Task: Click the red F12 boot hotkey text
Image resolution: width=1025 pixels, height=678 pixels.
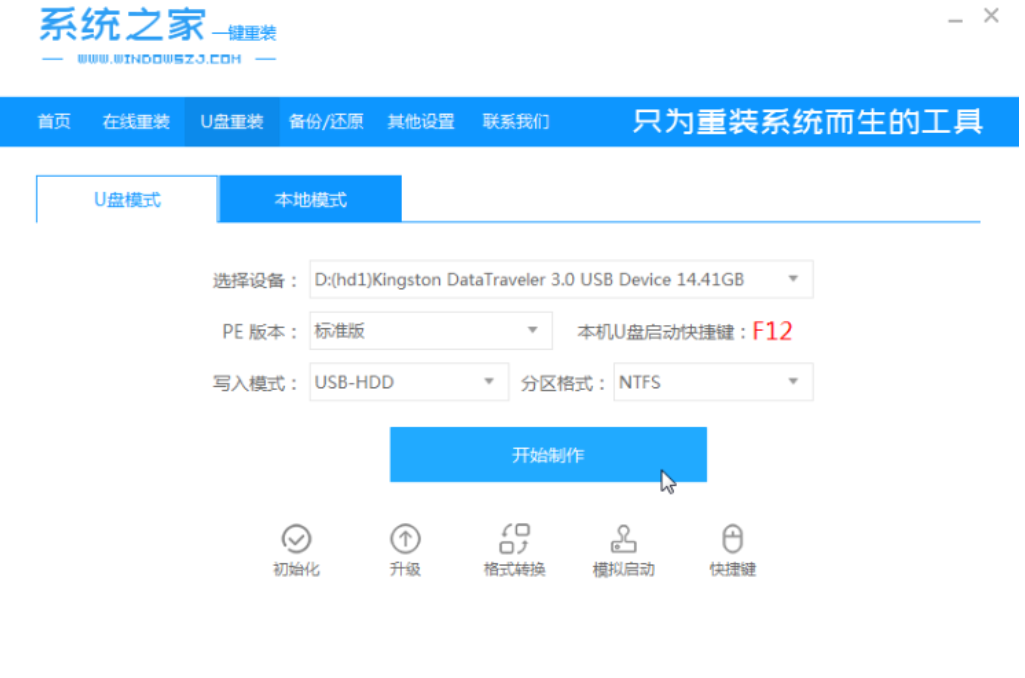Action: click(772, 331)
